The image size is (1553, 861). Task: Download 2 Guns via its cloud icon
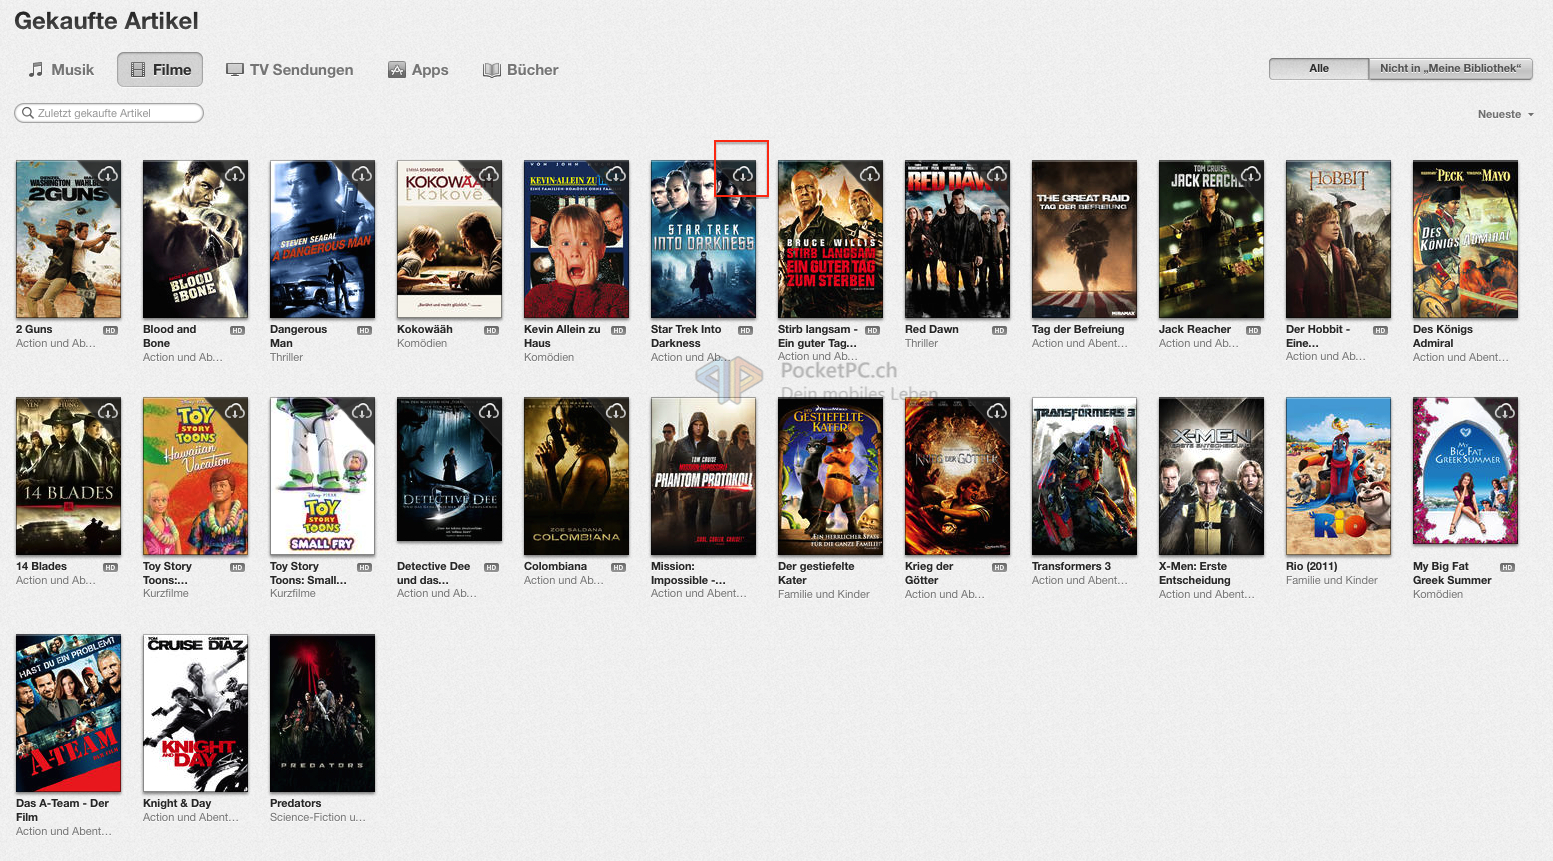coord(108,174)
